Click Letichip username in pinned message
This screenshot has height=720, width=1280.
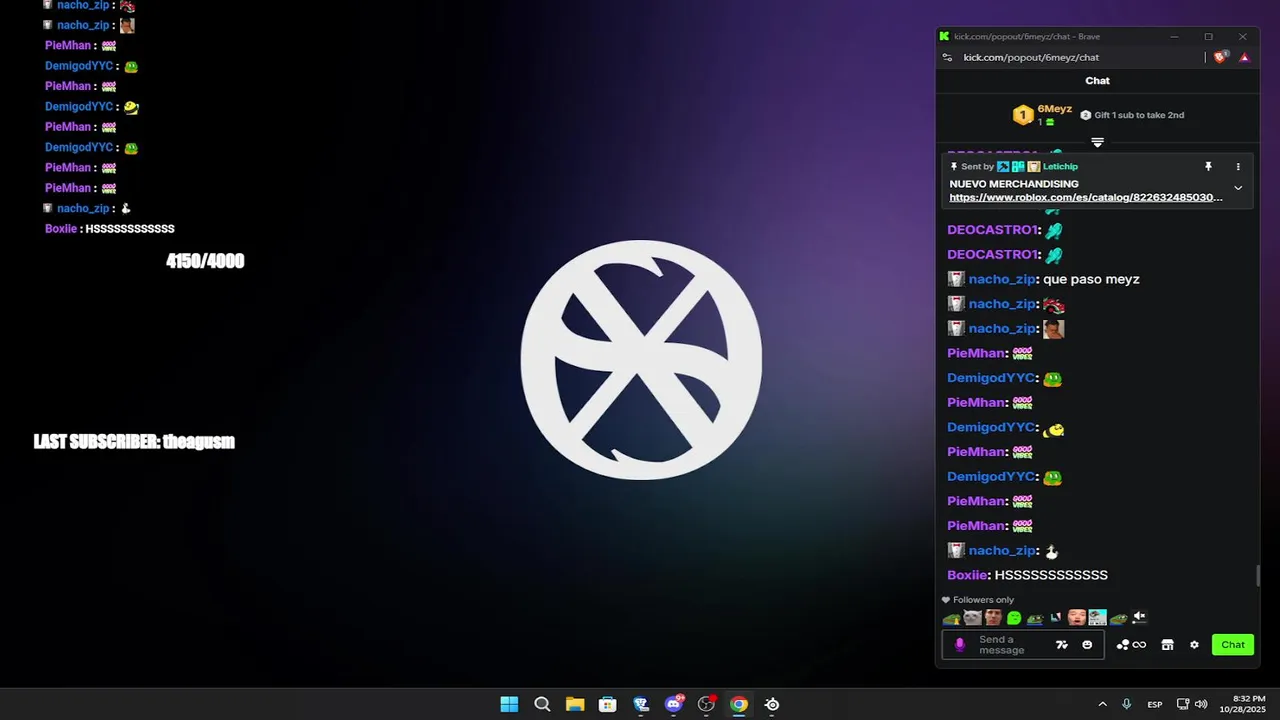tap(1060, 167)
